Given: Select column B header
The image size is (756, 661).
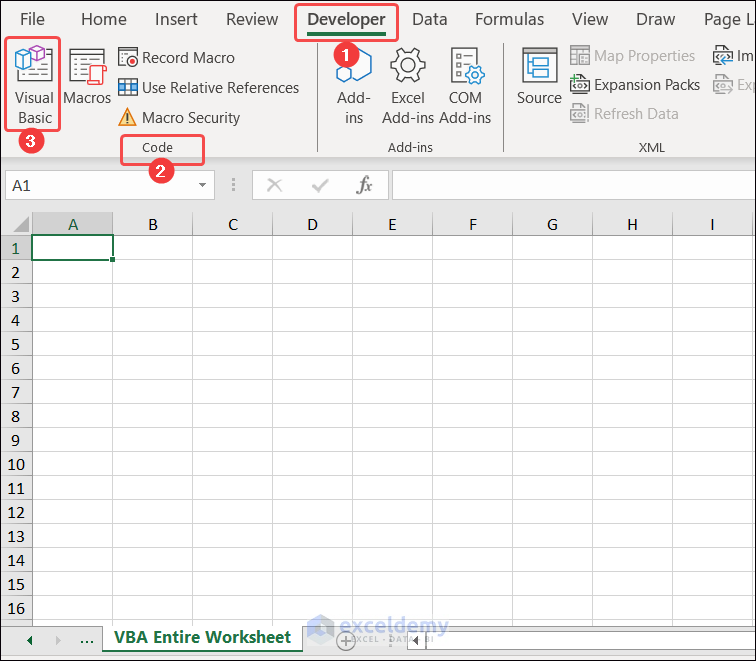Looking at the screenshot, I should pyautogui.click(x=152, y=224).
